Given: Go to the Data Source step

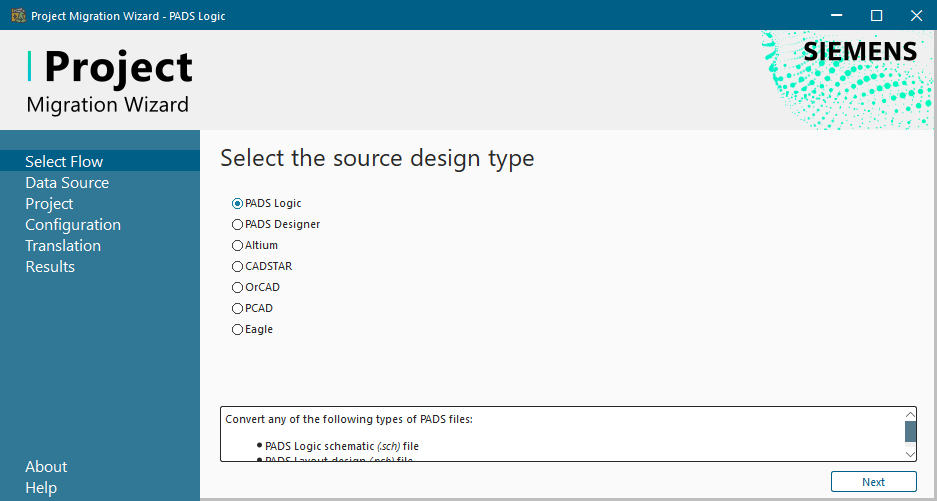Looking at the screenshot, I should click(67, 183).
